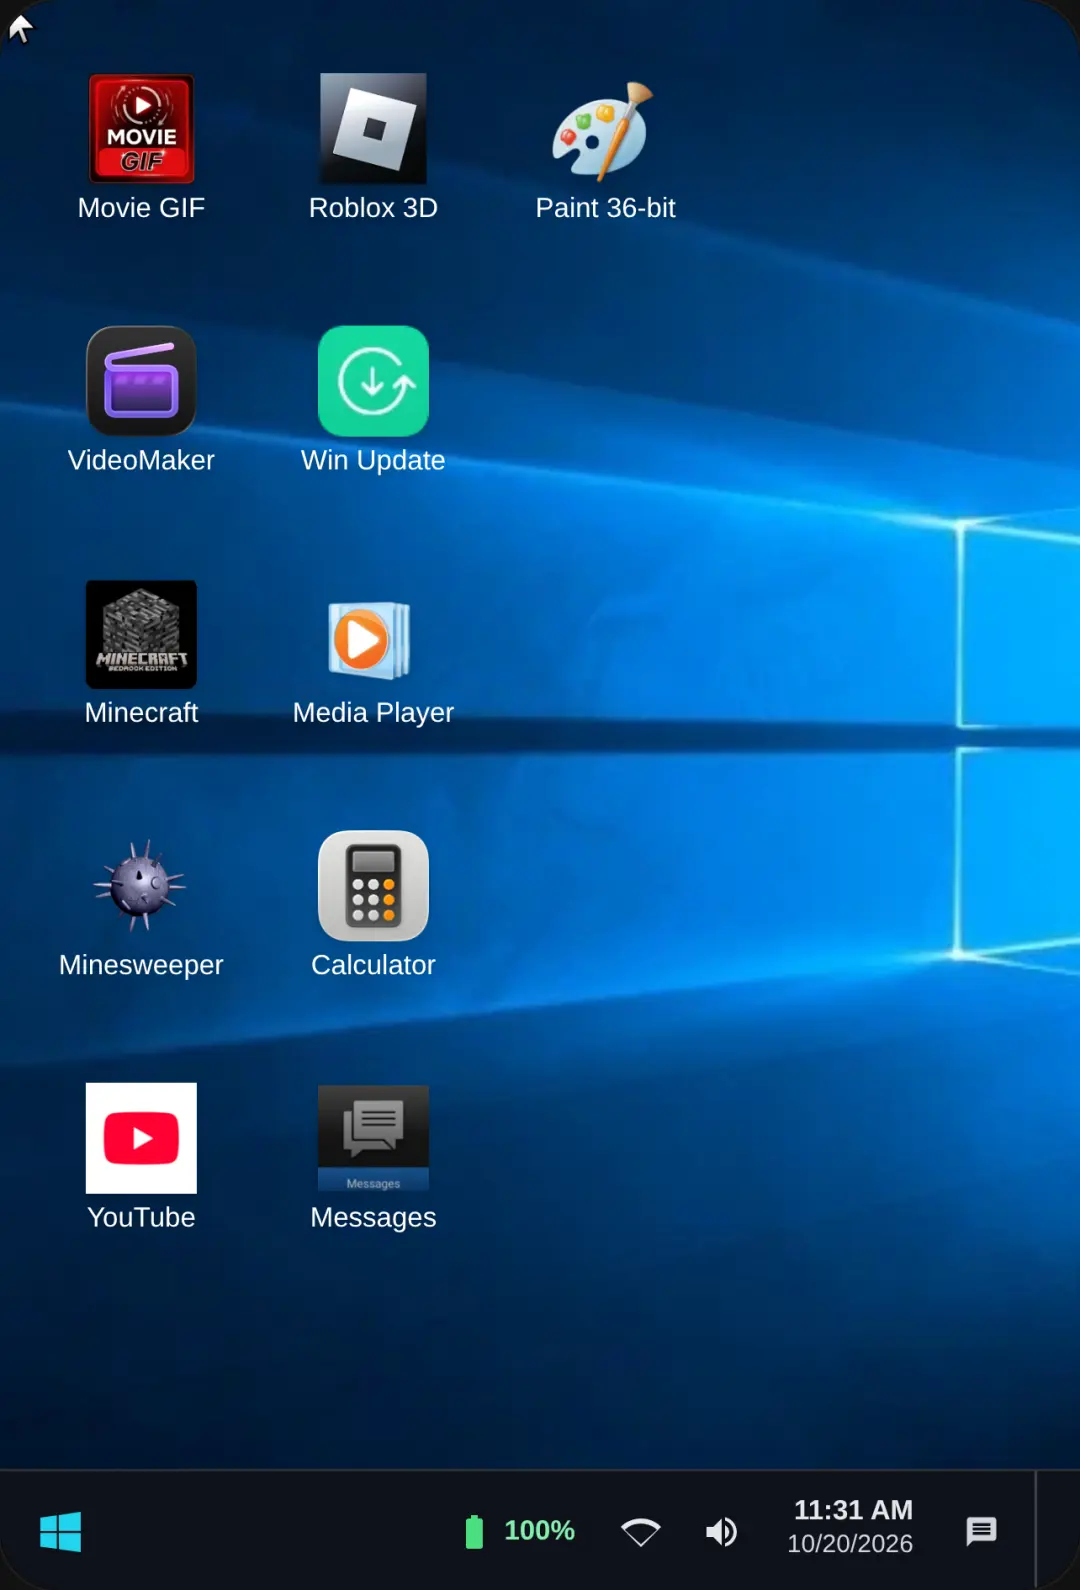Open the Minesweeper mine icon
Viewport: 1080px width, 1590px height.
[141, 885]
